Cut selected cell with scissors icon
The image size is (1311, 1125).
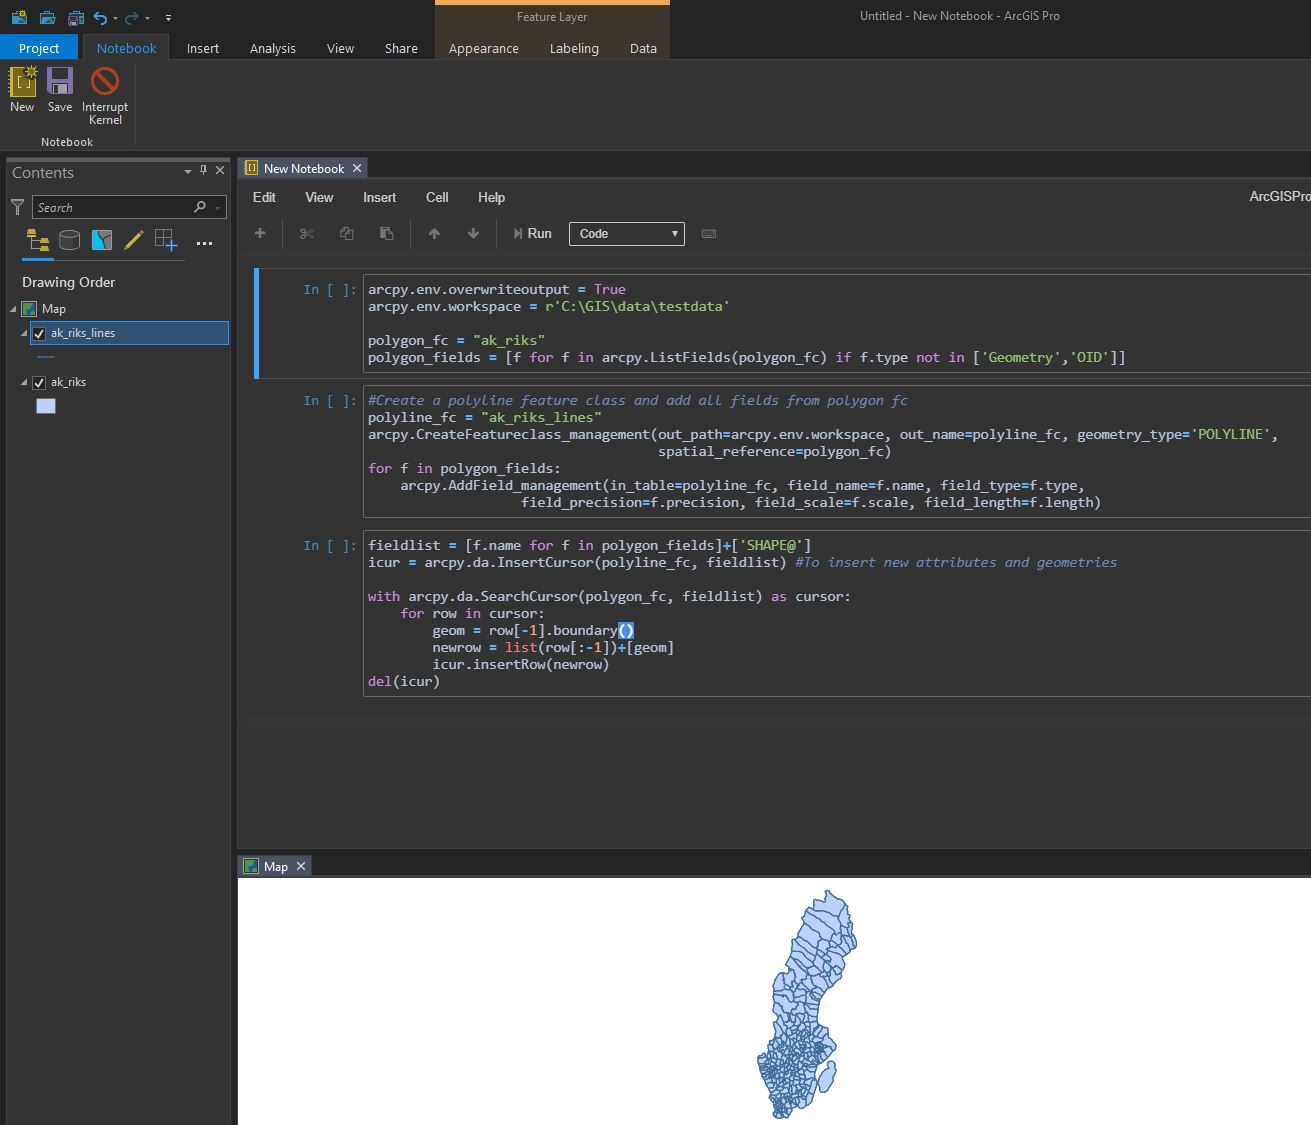click(307, 233)
